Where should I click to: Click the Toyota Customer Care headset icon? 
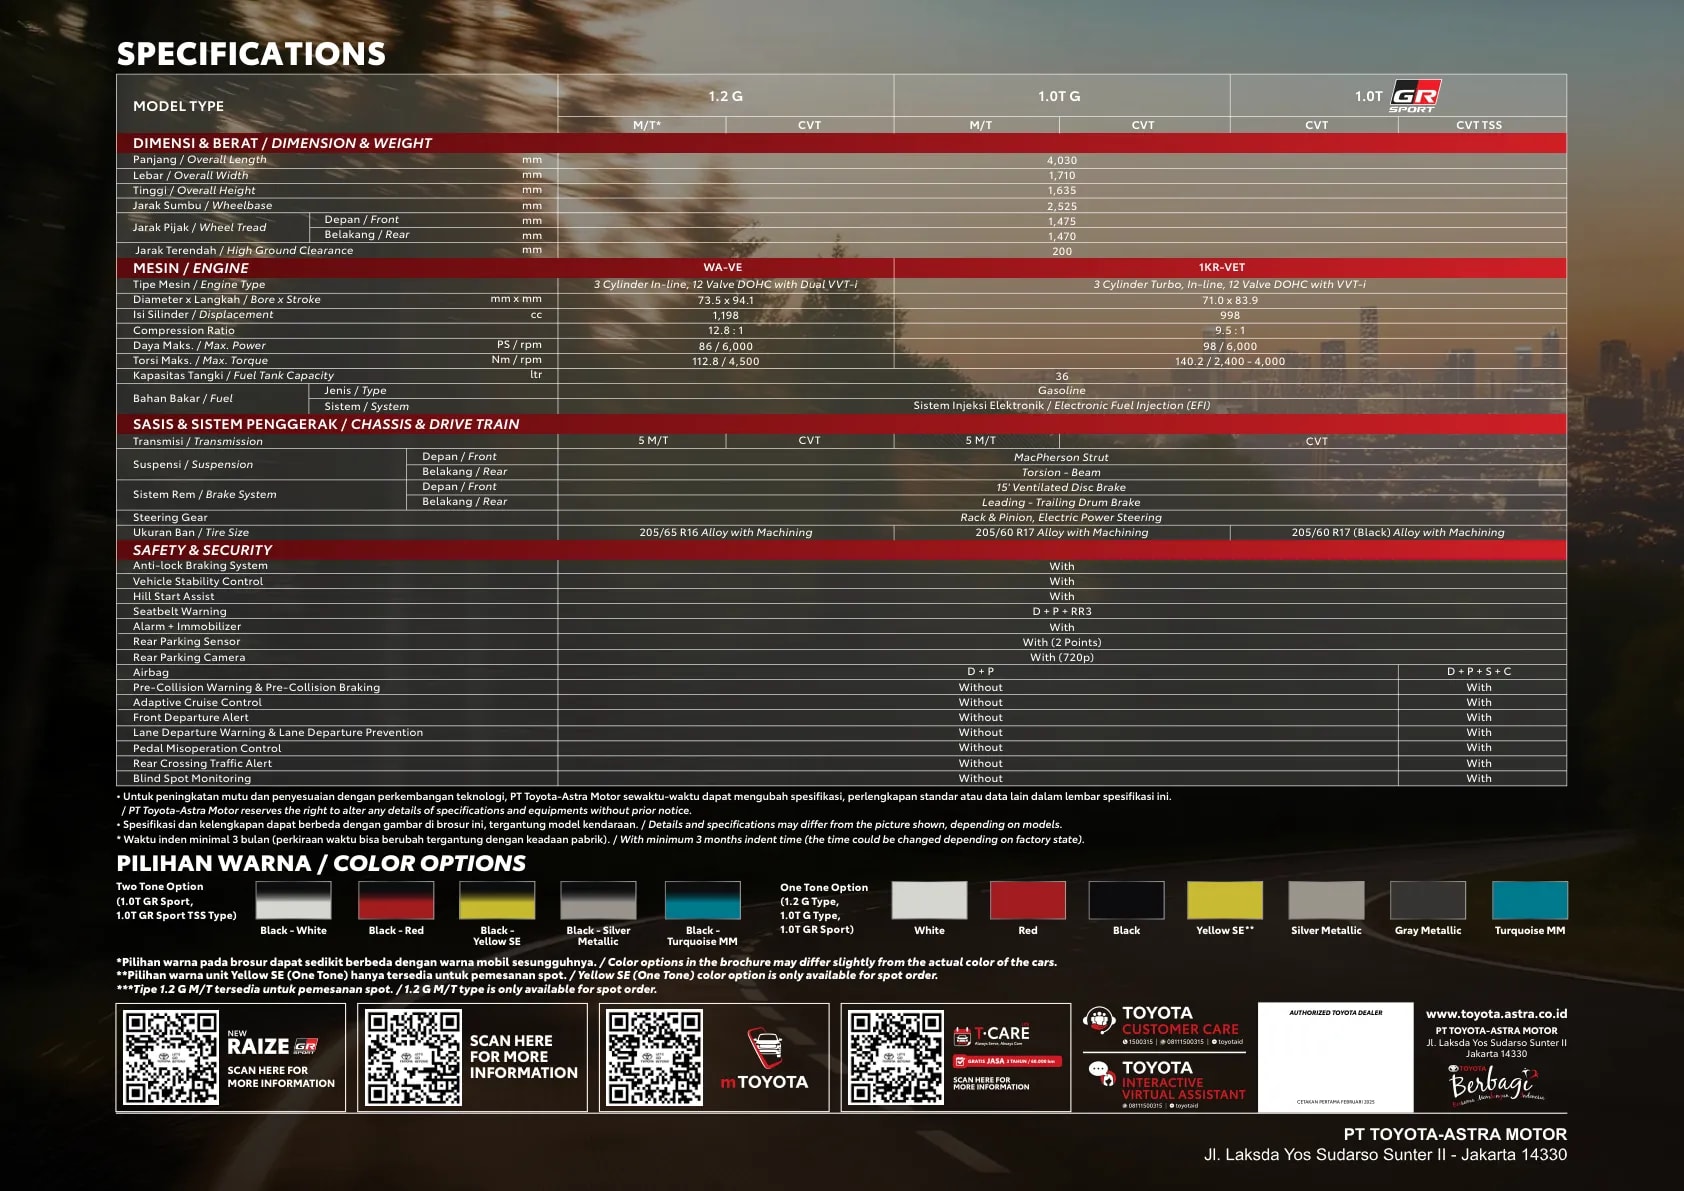(x=1099, y=1021)
